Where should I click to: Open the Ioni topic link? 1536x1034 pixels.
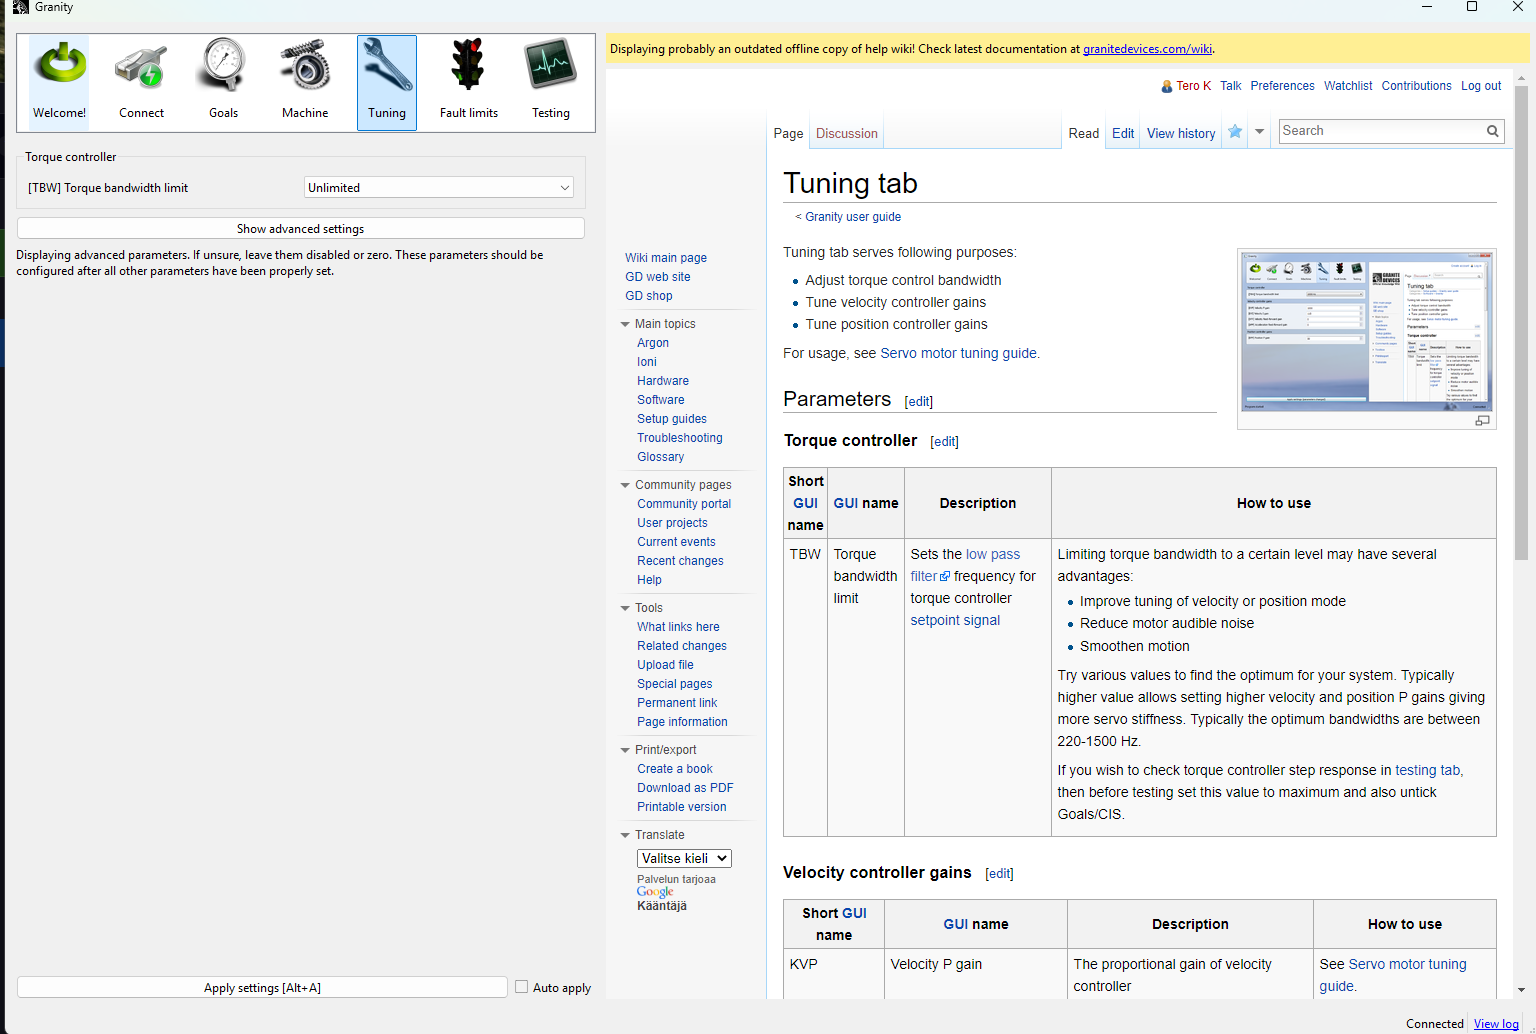(647, 362)
